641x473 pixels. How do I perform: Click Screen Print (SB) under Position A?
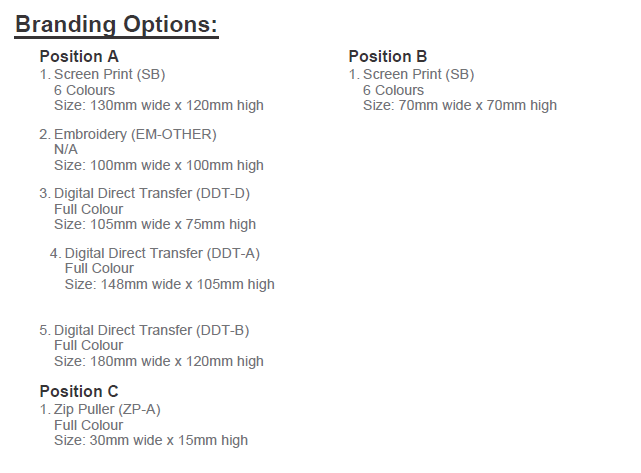click(x=109, y=75)
